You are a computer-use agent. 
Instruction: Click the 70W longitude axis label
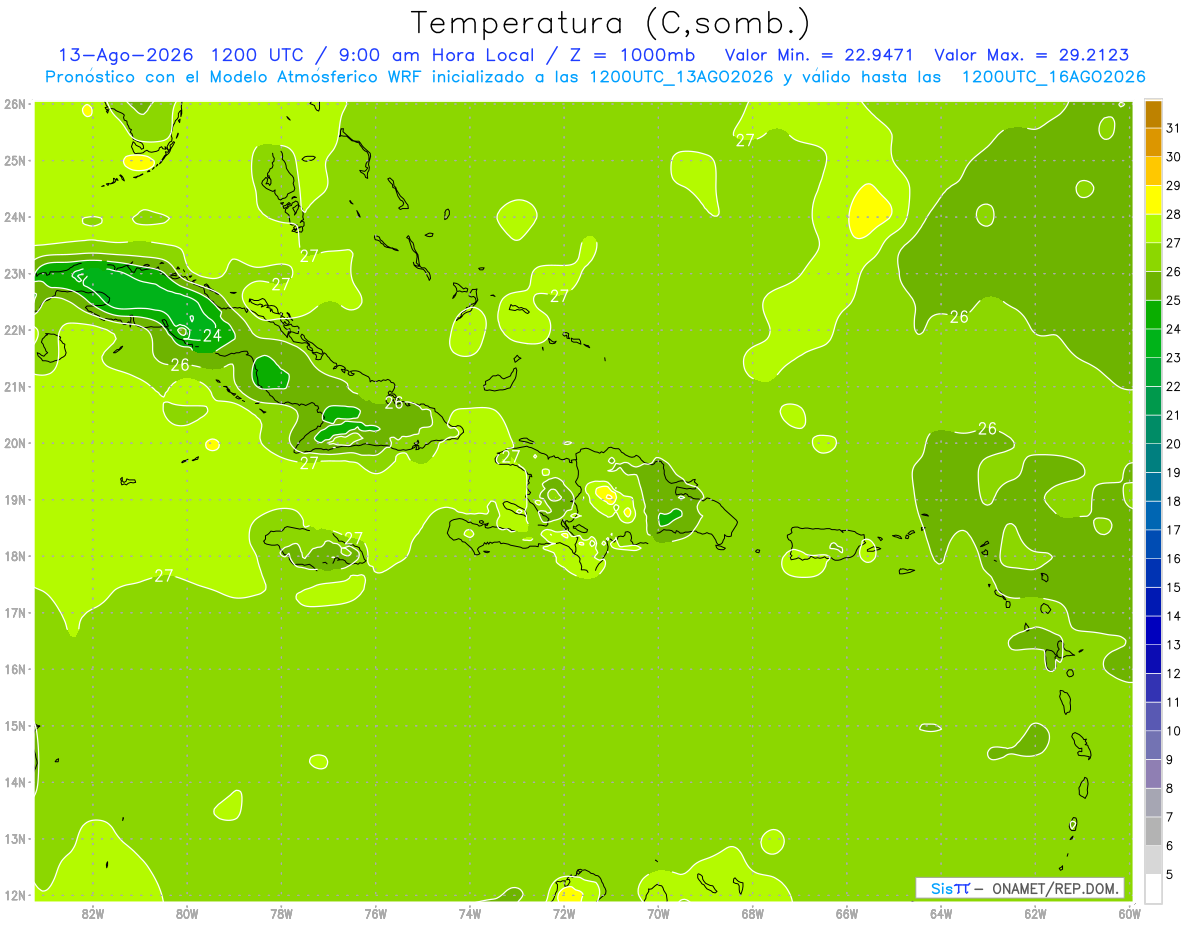(658, 913)
